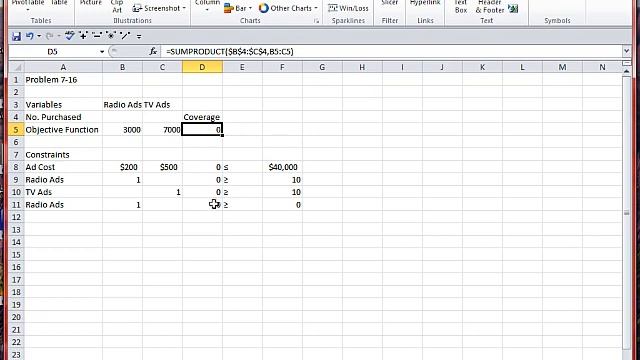
Task: Select row 5 header
Action: click(16, 130)
